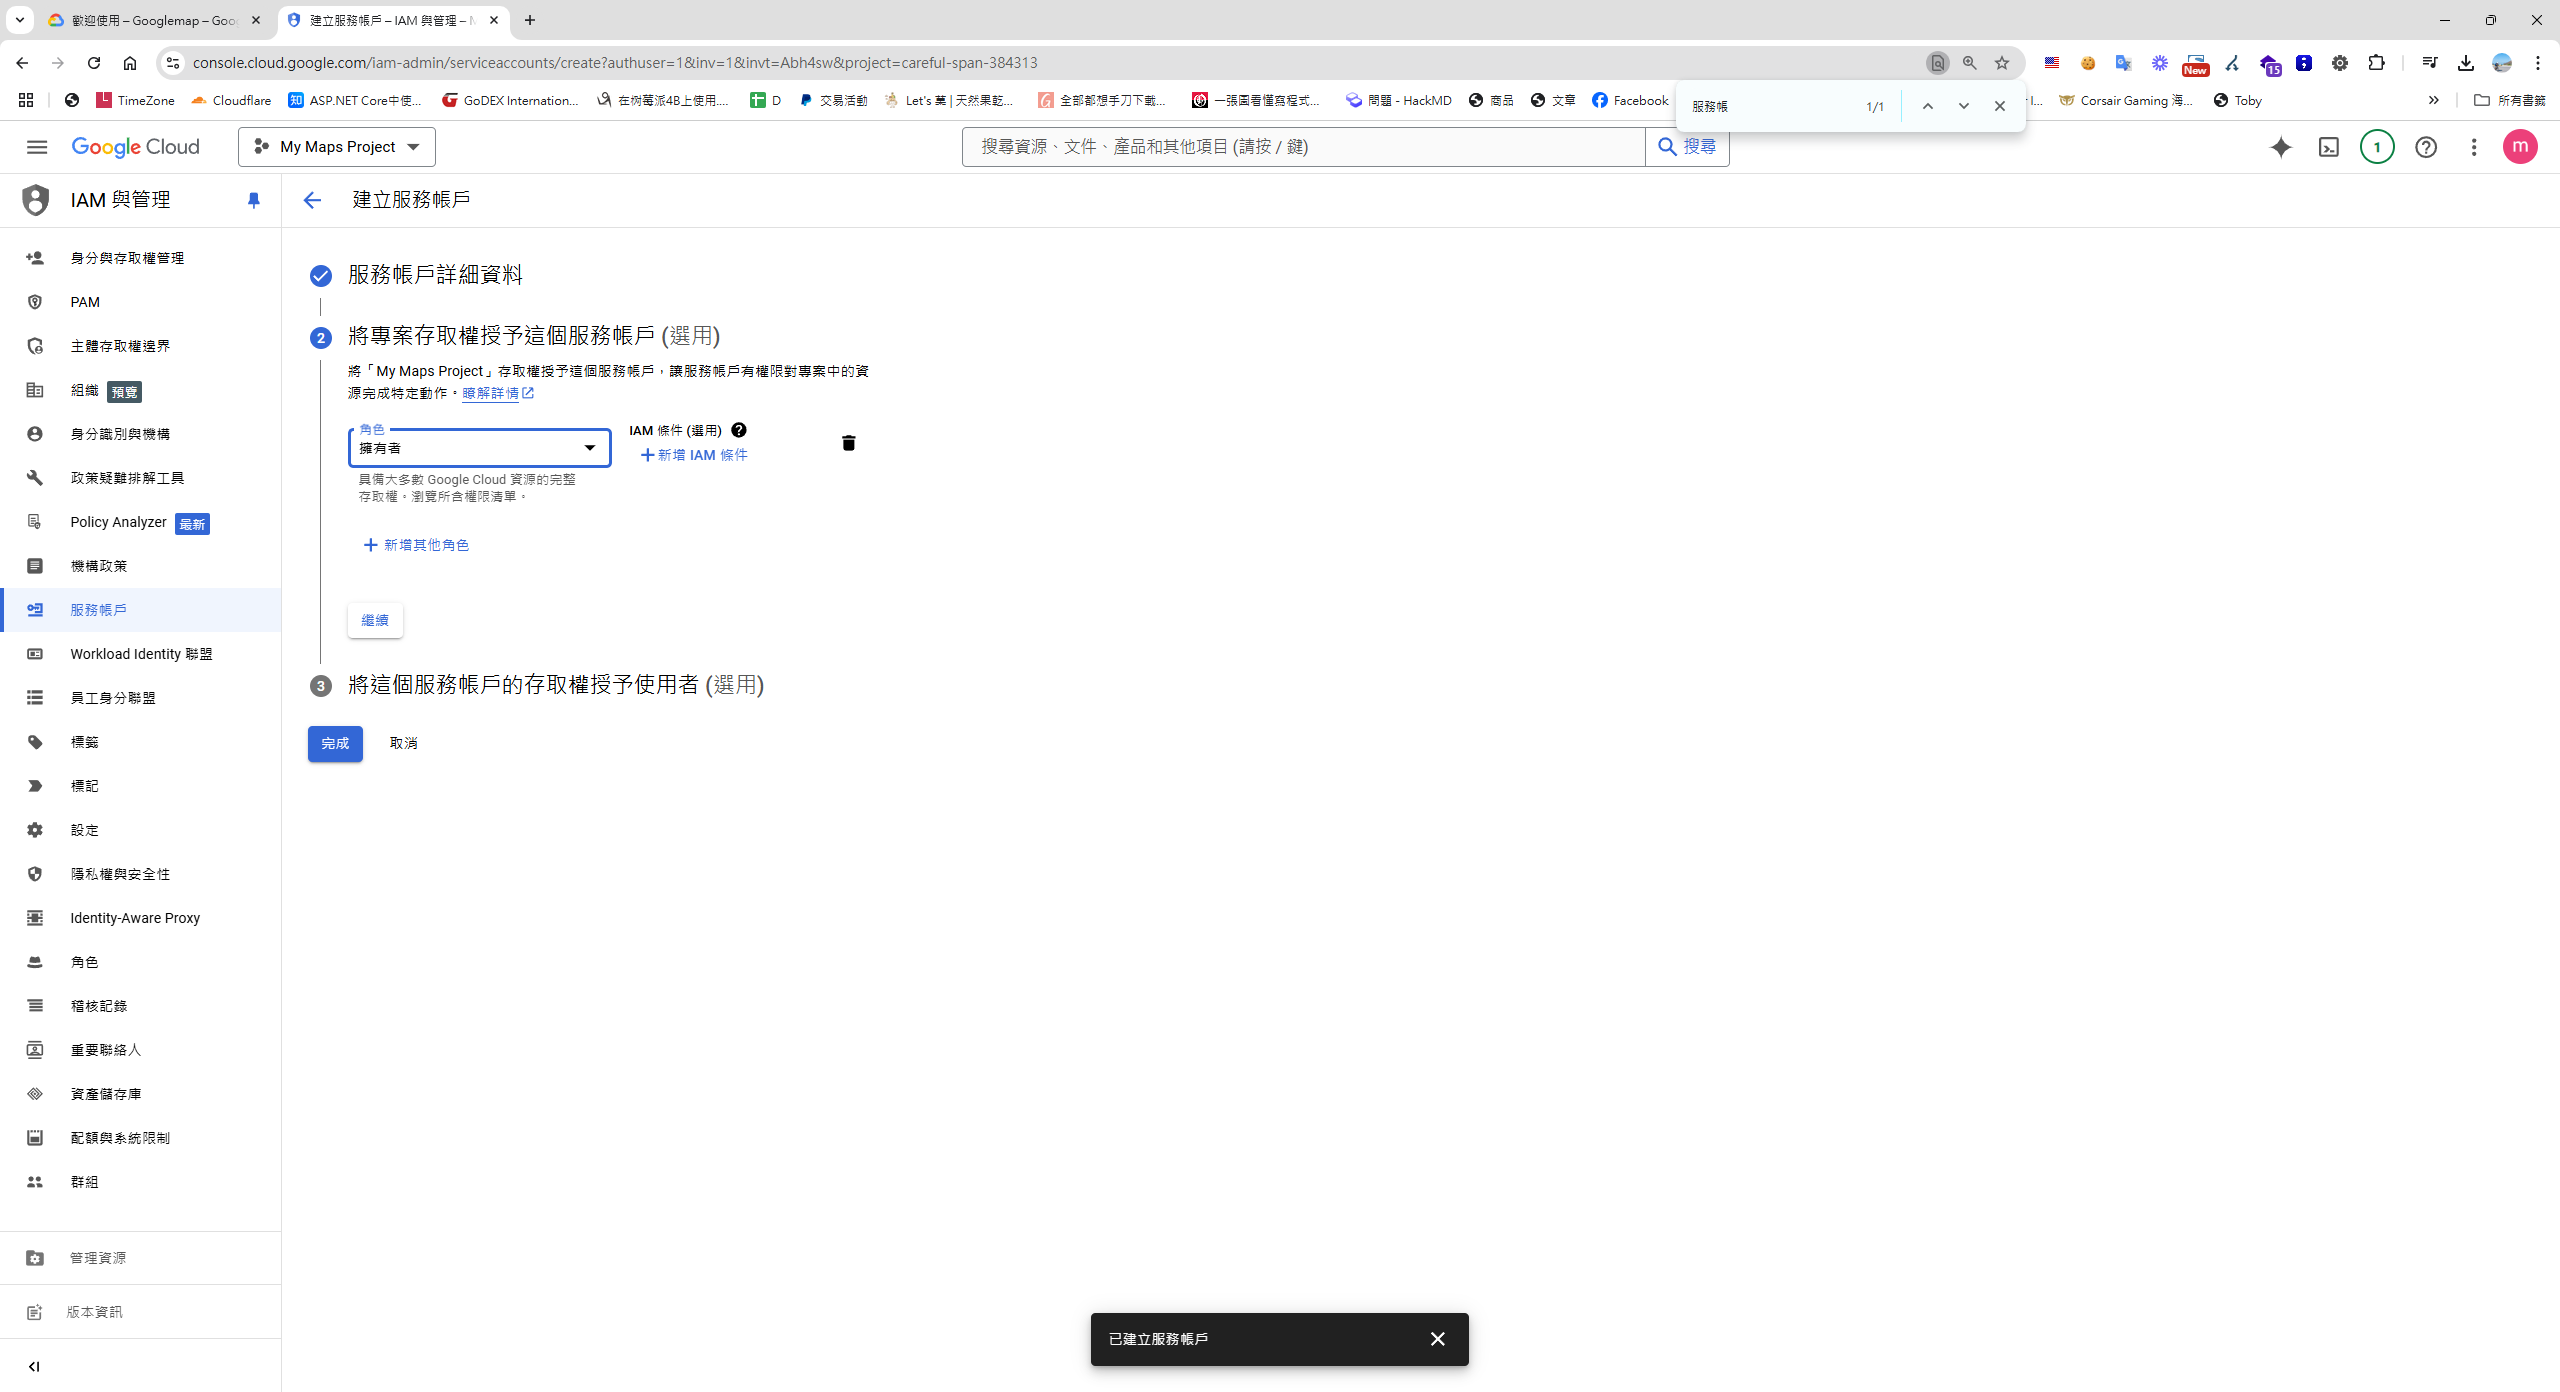
Task: Select 身分與存取權管理 sidebar item
Action: (127, 258)
